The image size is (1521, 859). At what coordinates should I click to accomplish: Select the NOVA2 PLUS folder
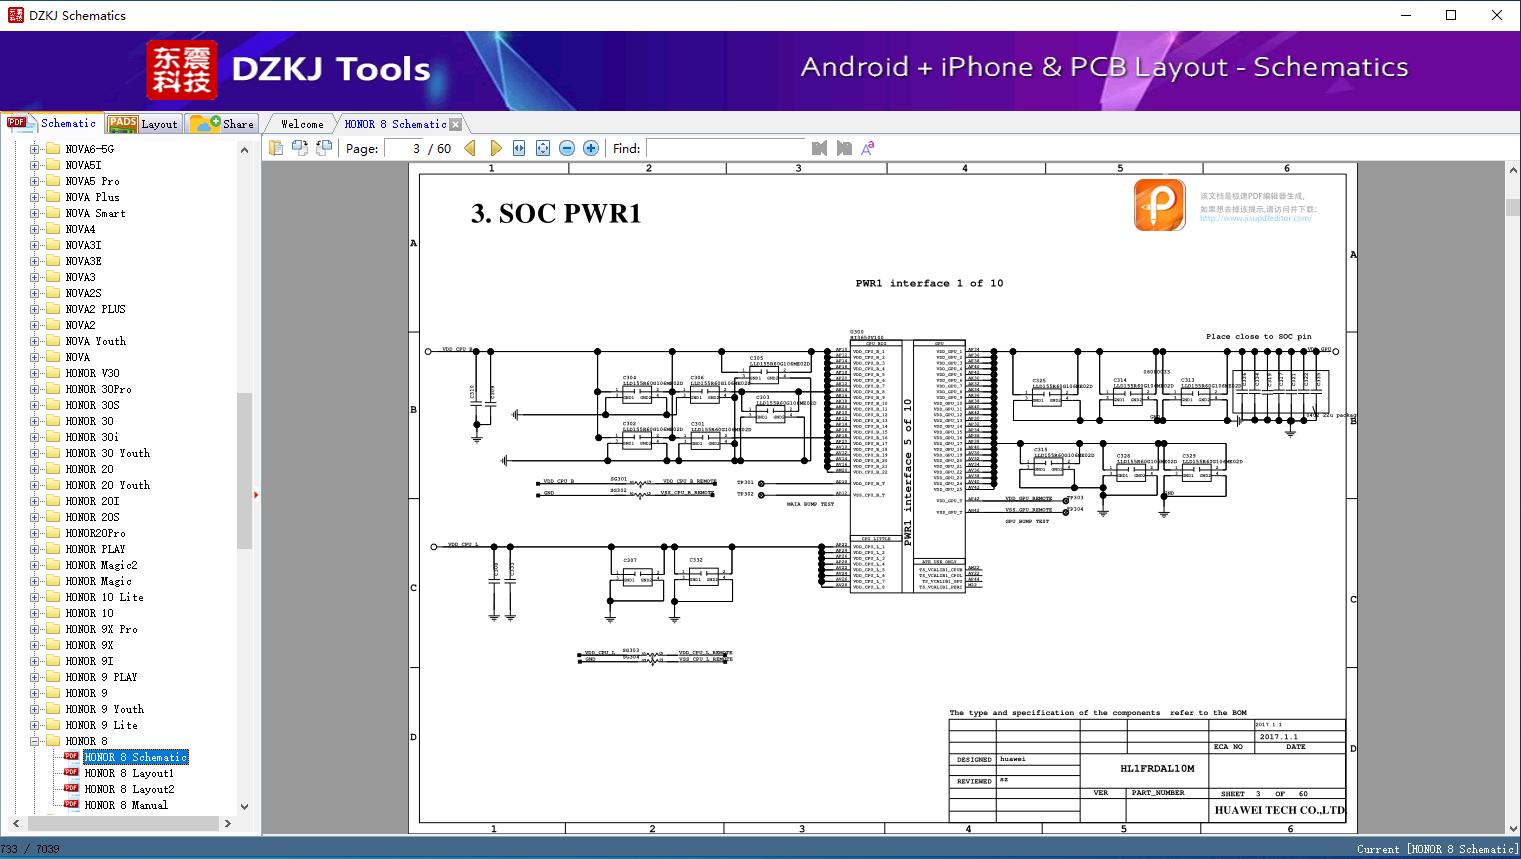(95, 309)
